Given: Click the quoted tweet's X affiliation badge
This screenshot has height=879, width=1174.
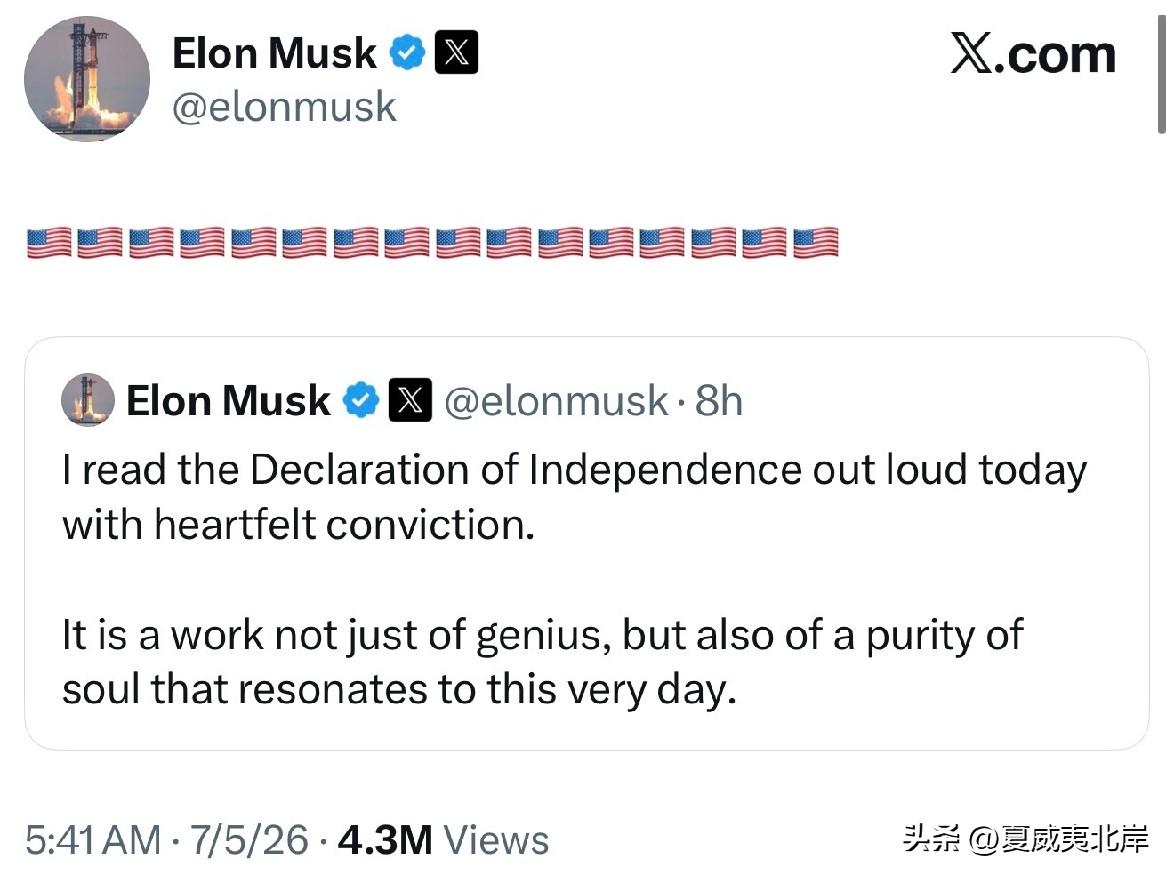Looking at the screenshot, I should (x=410, y=400).
